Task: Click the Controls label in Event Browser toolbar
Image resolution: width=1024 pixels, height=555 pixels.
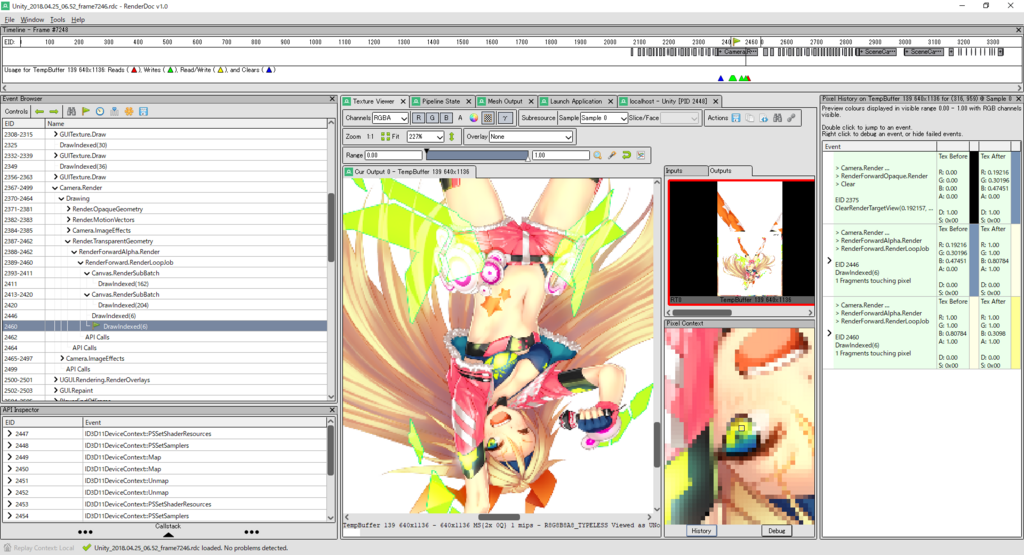Action: (16, 112)
